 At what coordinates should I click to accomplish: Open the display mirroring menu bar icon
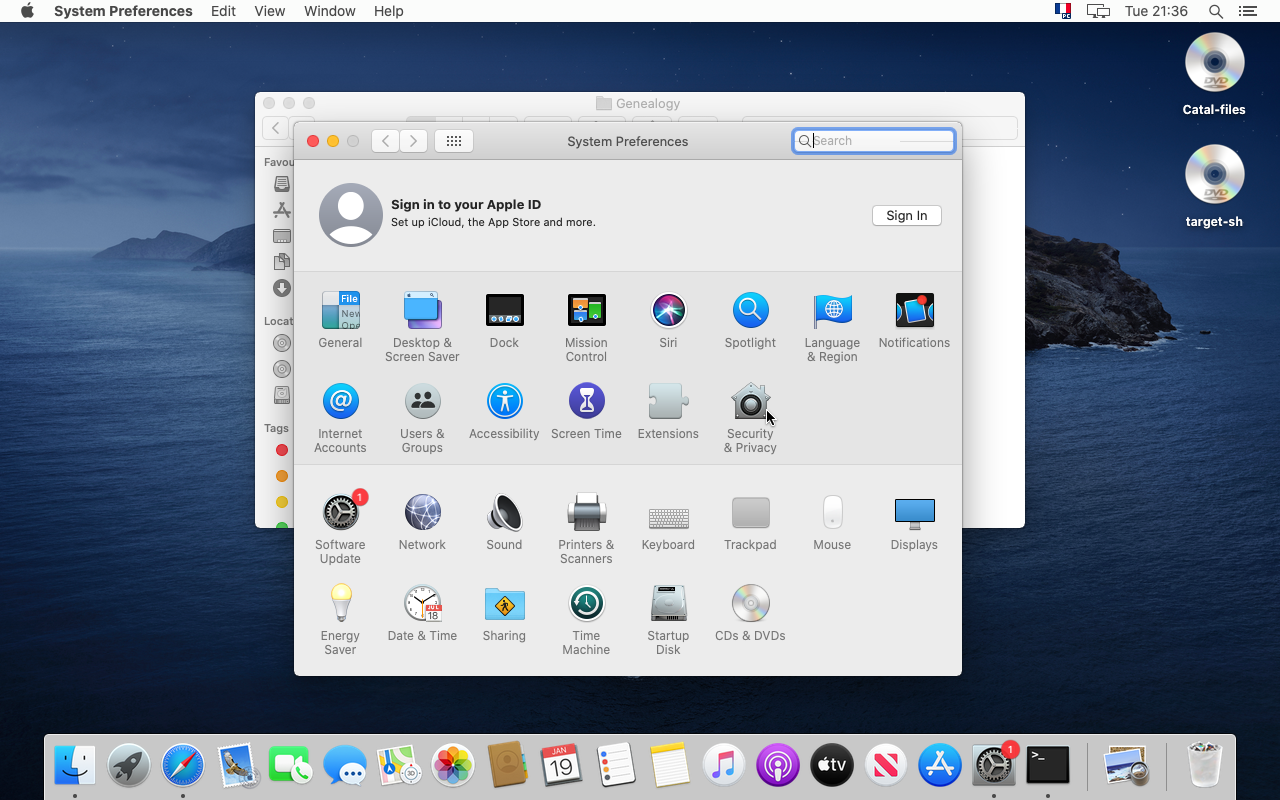[1099, 11]
